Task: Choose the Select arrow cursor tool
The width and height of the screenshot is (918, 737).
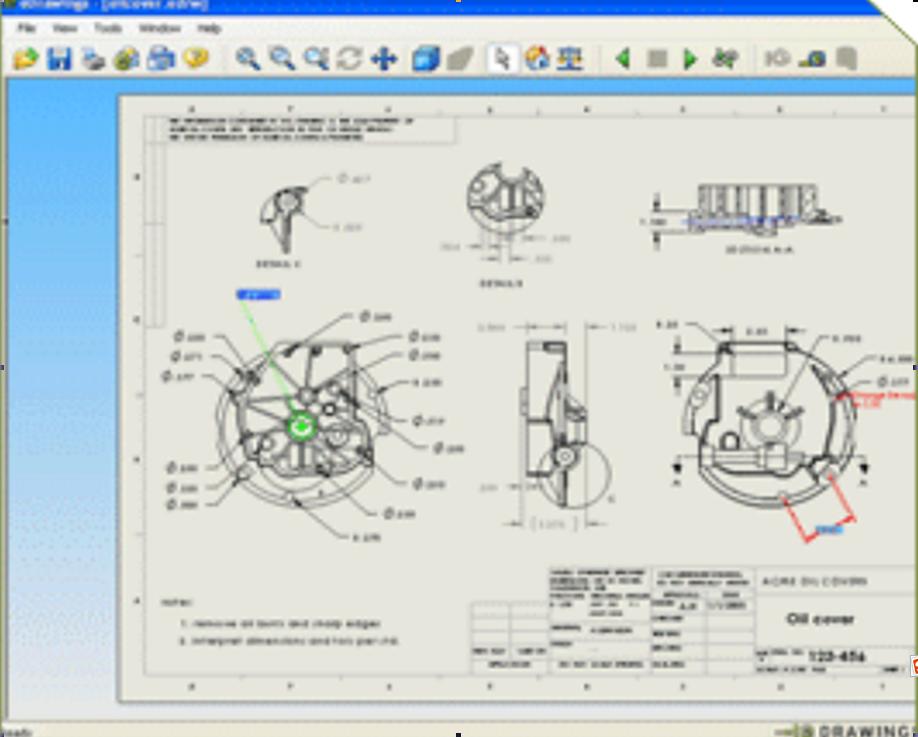Action: tap(503, 59)
